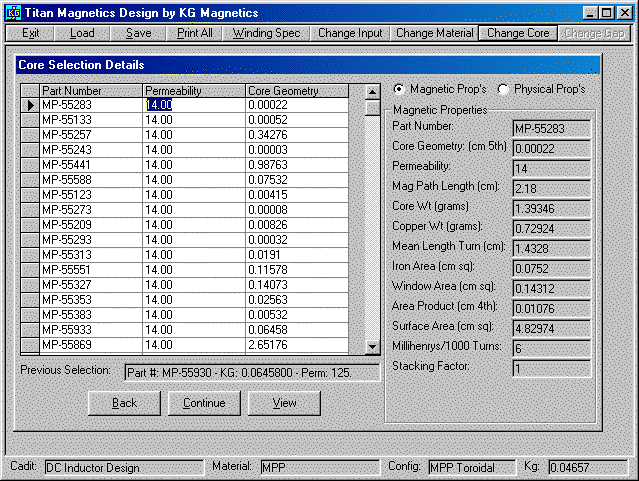Click the Part Number column header
This screenshot has height=481, width=639.
click(91, 90)
